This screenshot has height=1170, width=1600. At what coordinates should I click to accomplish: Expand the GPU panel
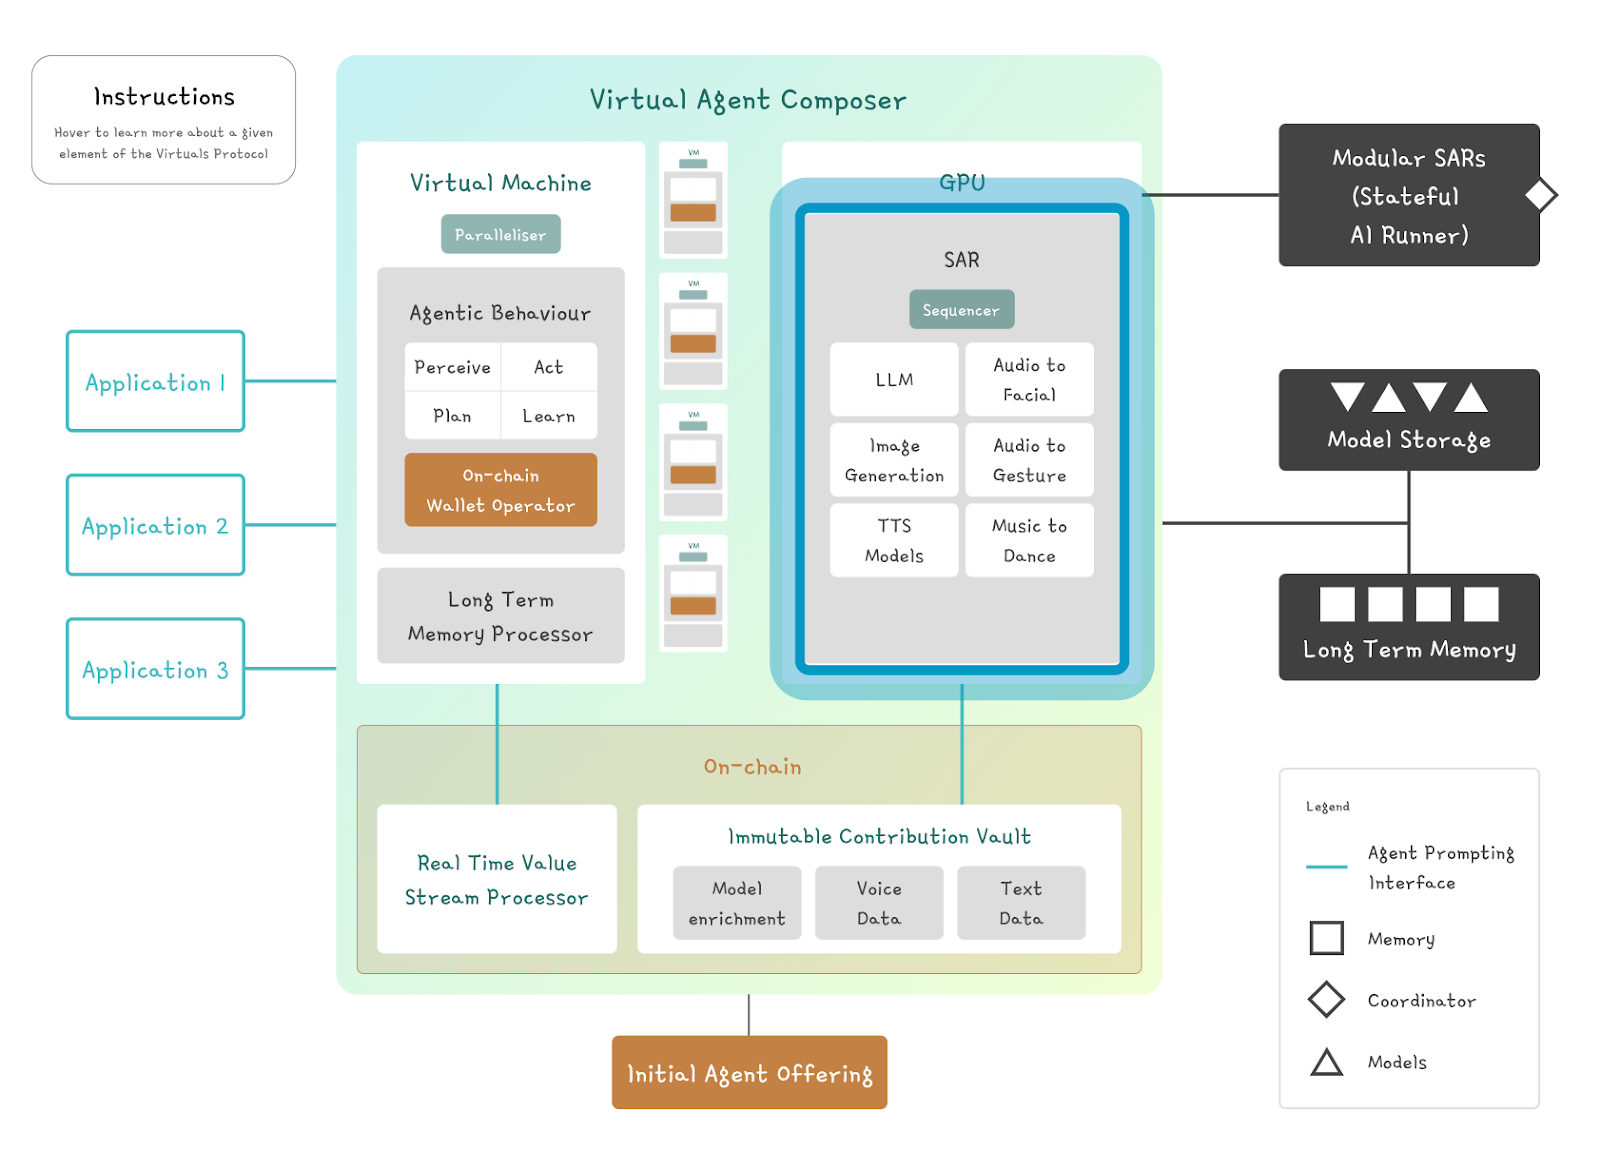[x=961, y=183]
